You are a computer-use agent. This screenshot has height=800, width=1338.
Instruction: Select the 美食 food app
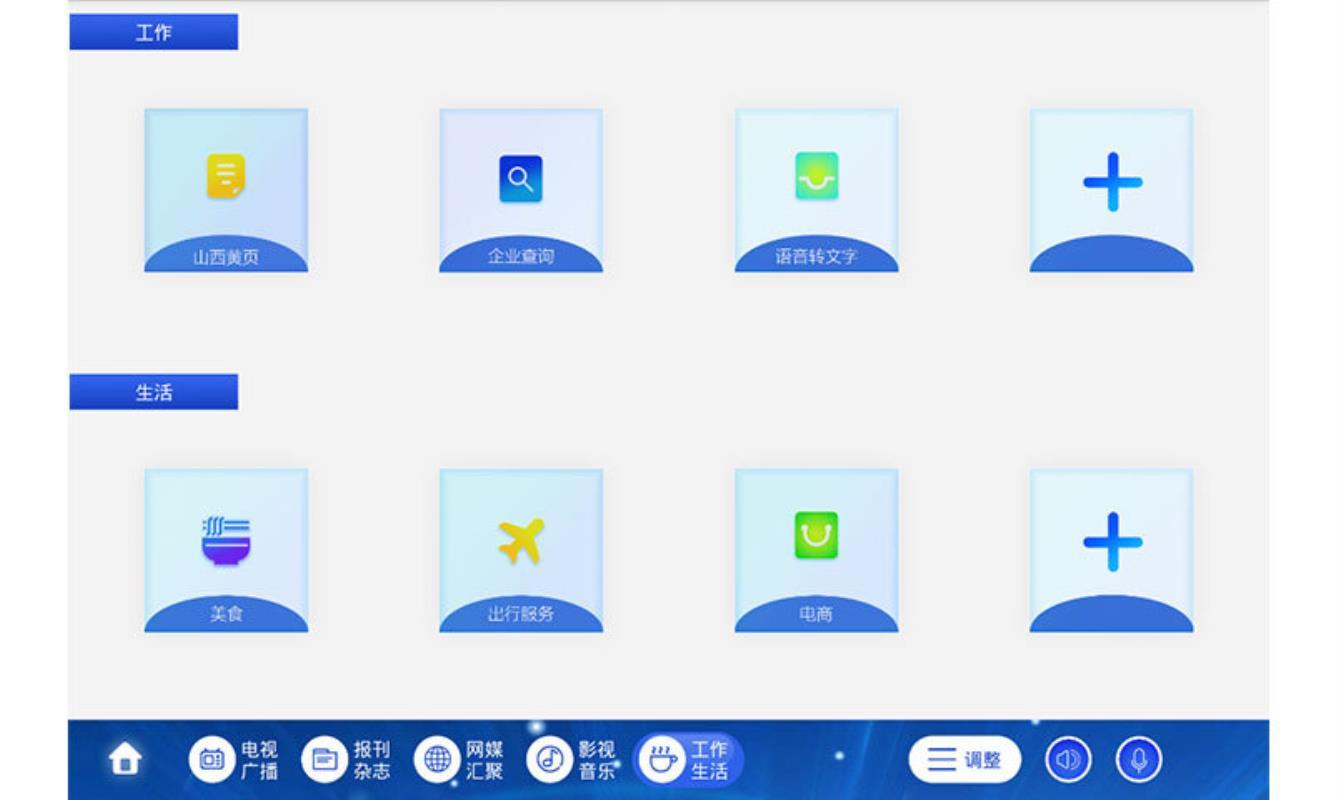pos(226,548)
